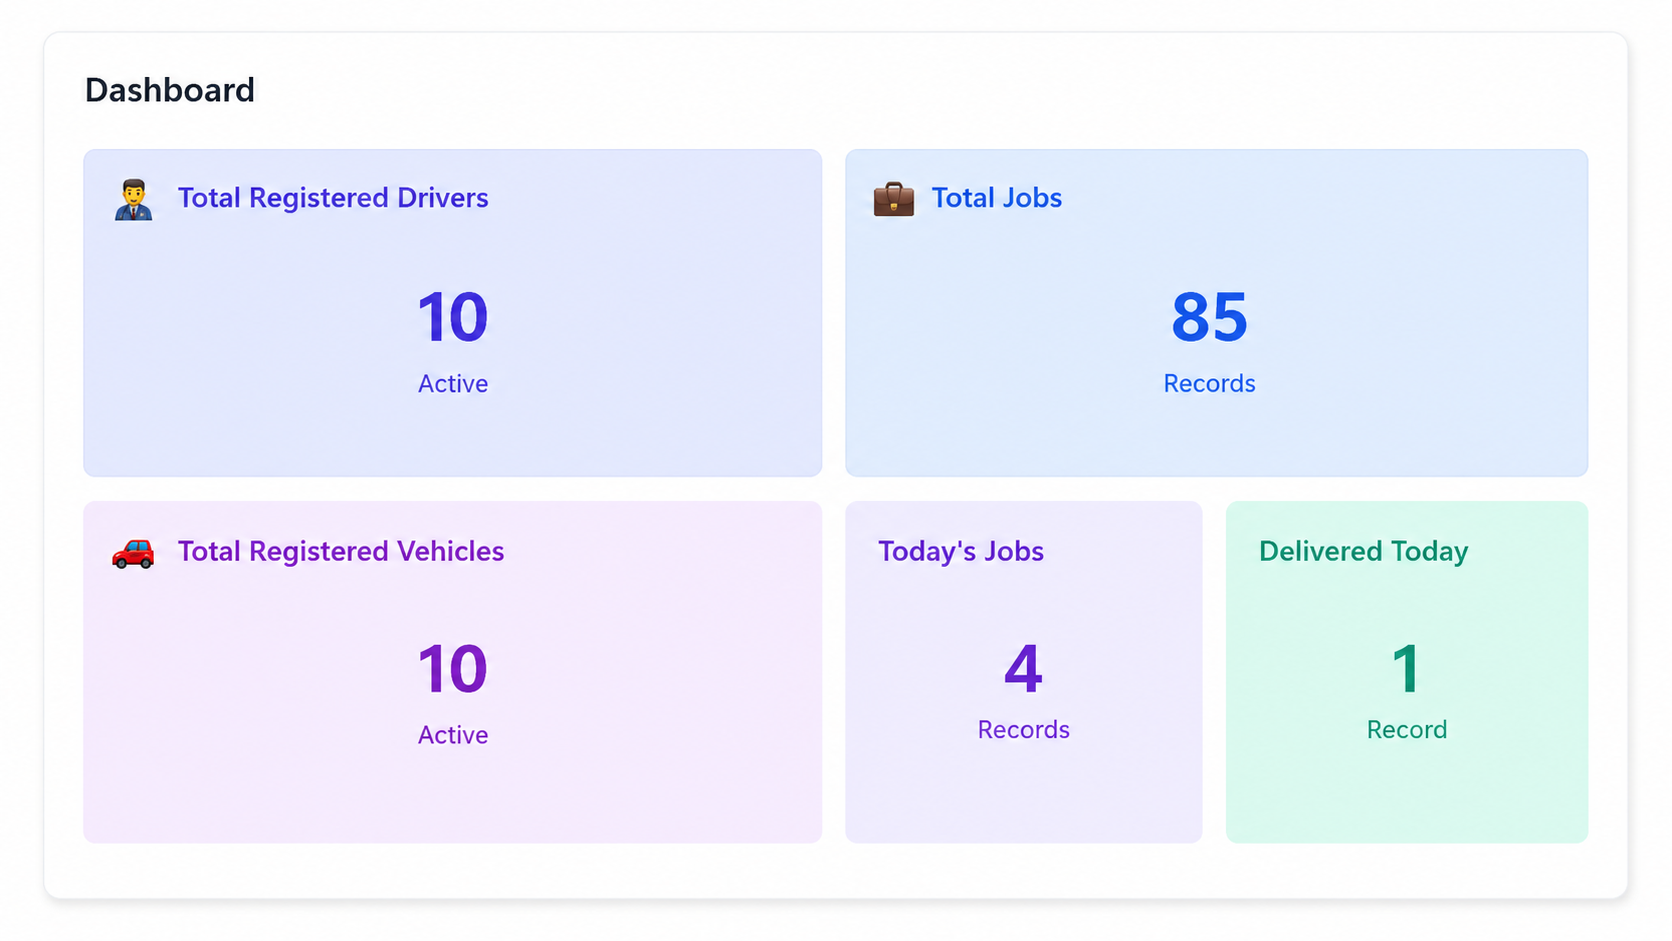Open the Total Registered Drivers heading
Image resolution: width=1672 pixels, height=941 pixels.
(x=333, y=198)
